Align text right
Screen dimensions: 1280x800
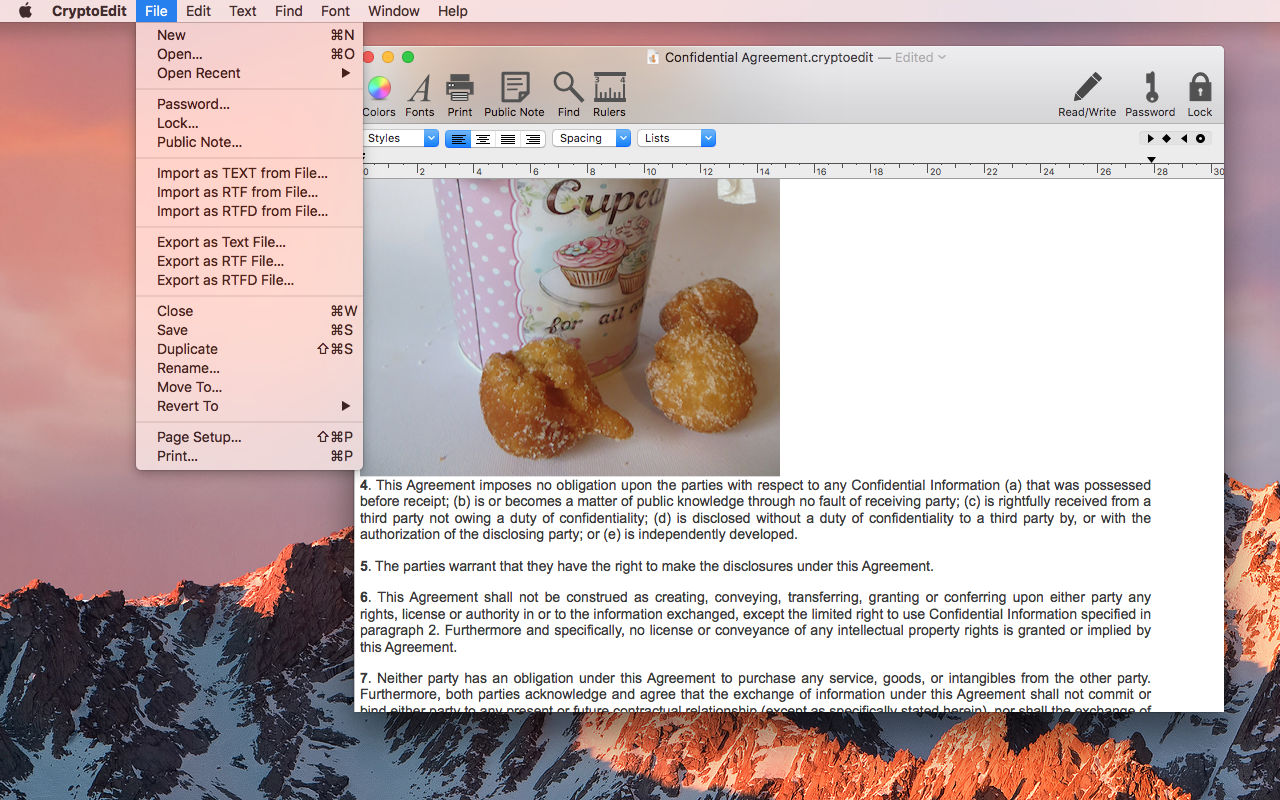[x=533, y=139]
